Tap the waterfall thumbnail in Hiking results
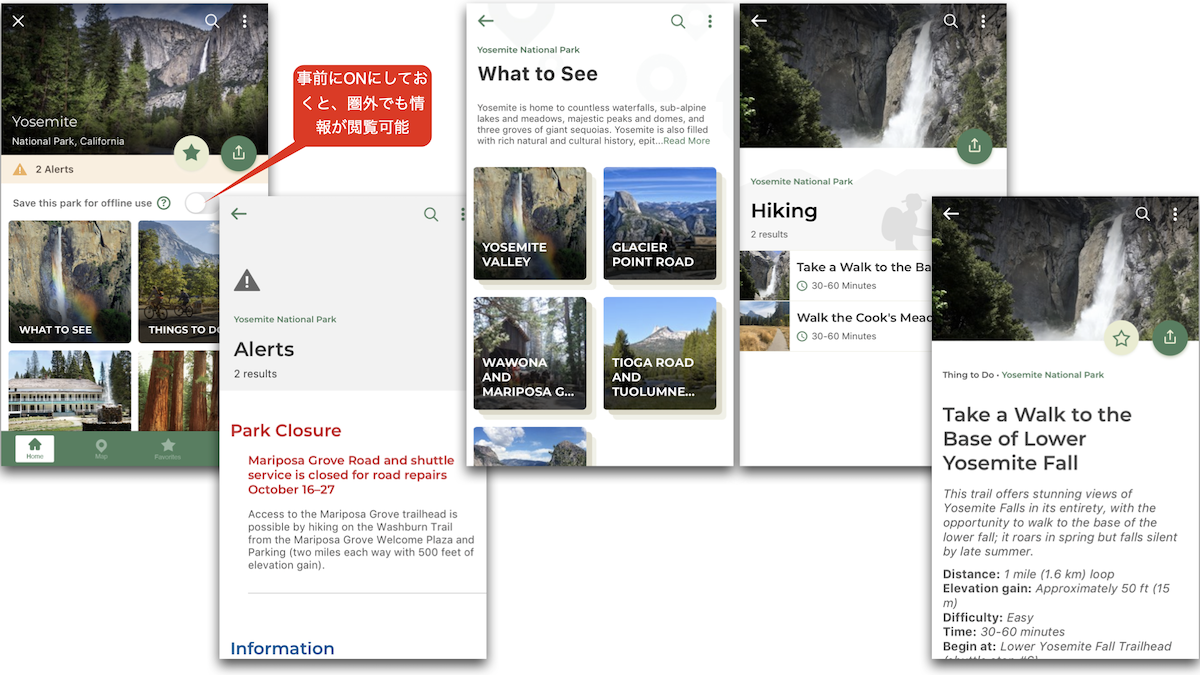 pos(765,276)
